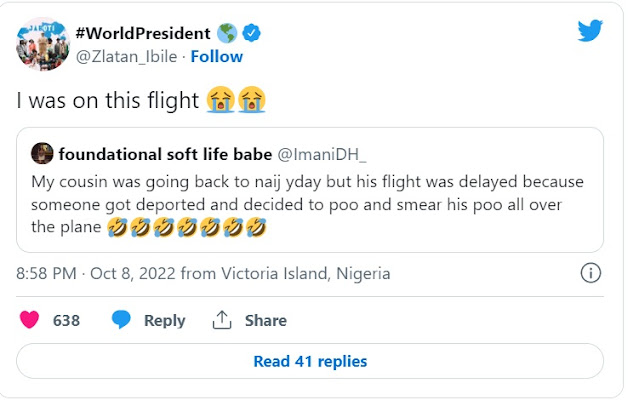Click the share upload icon
This screenshot has width=639, height=400.
(x=221, y=320)
